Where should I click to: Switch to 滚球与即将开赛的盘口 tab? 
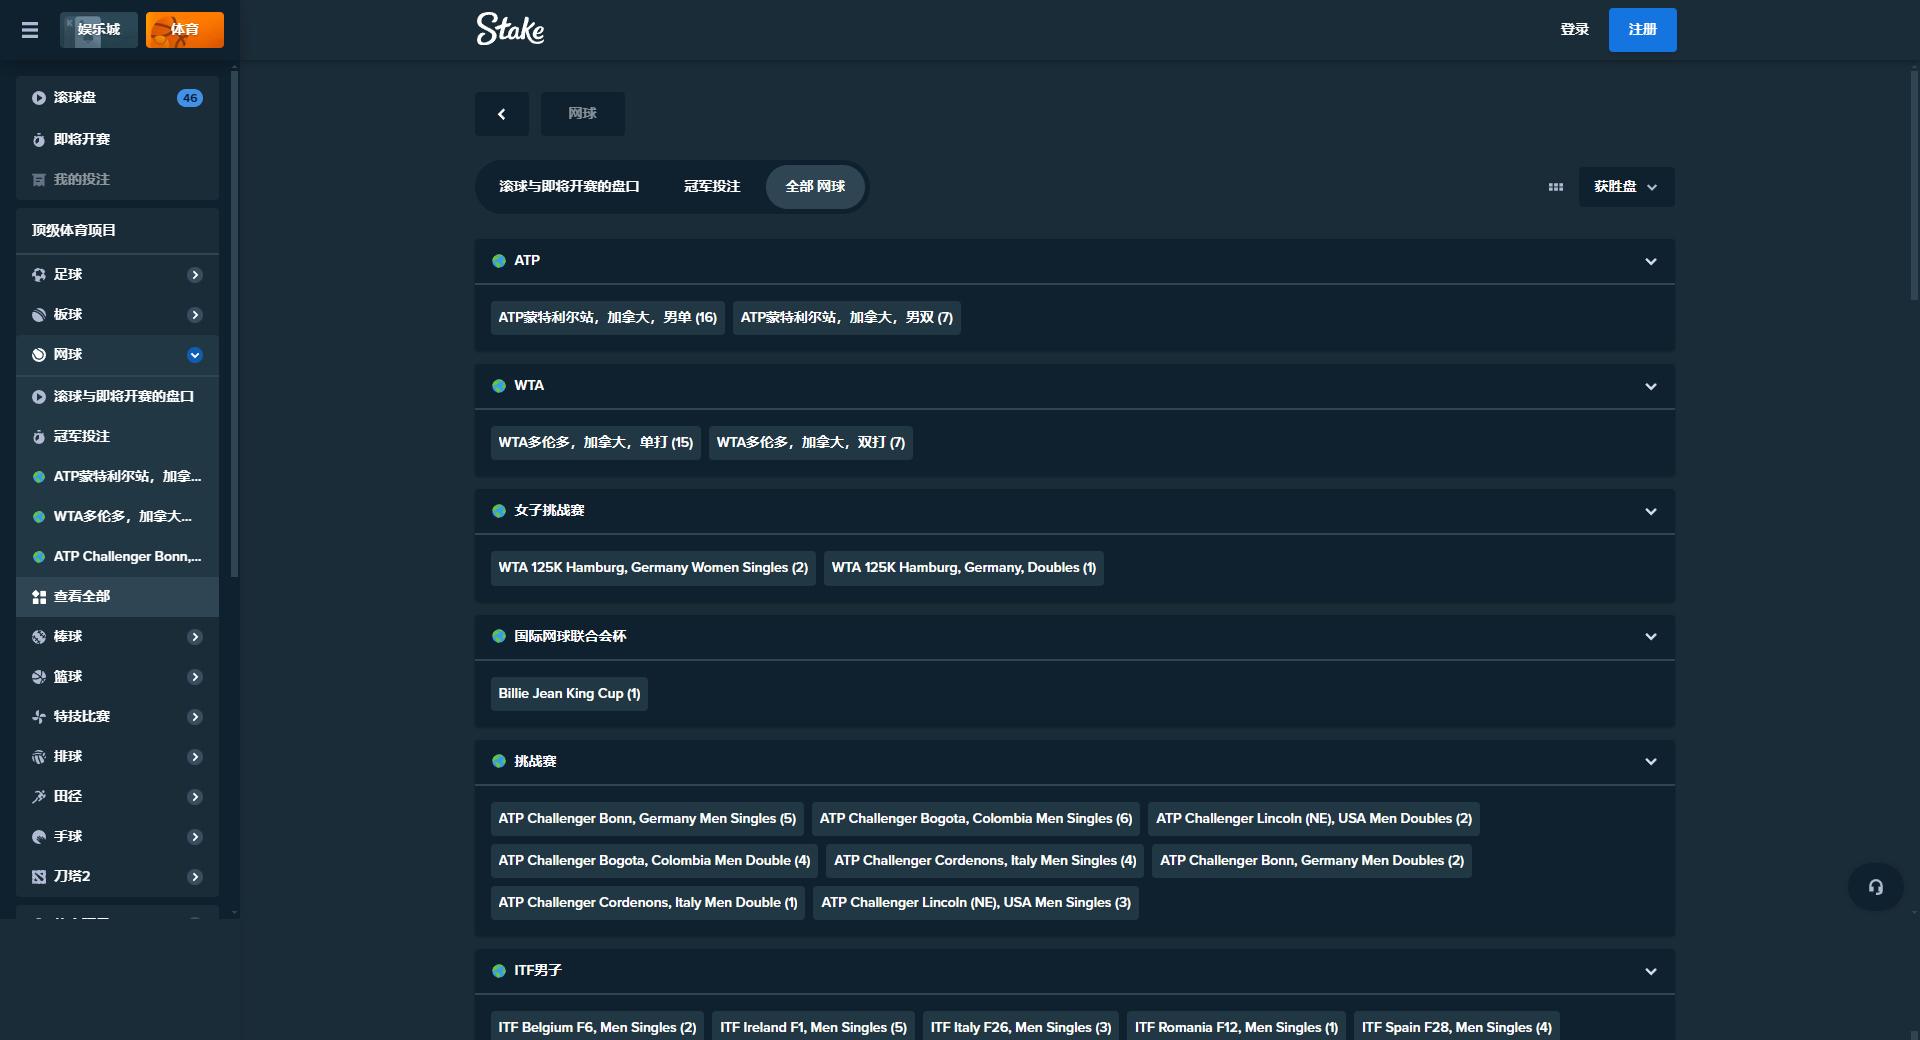coord(569,187)
